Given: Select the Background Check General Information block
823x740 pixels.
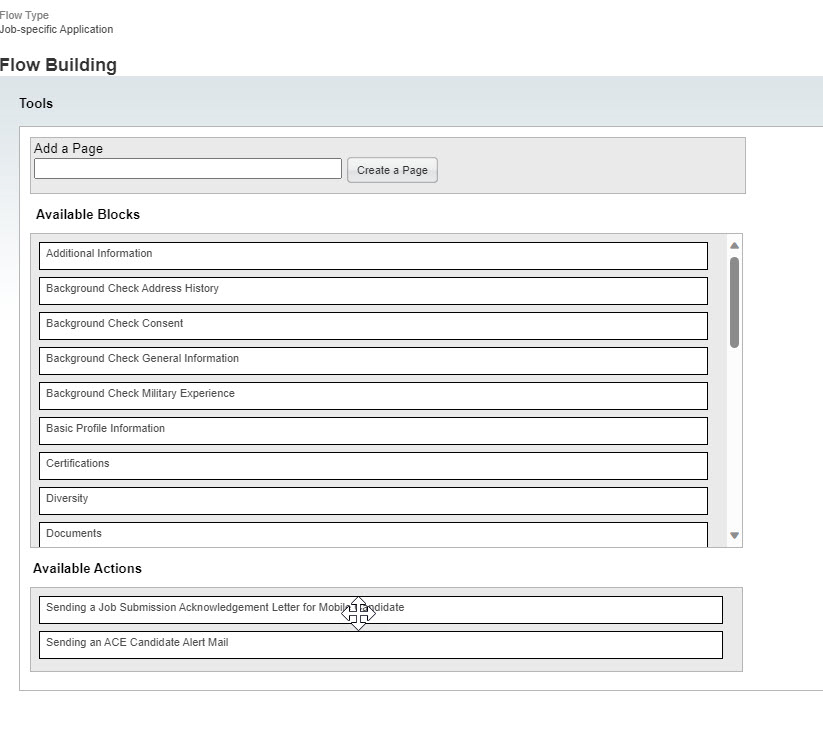Looking at the screenshot, I should point(373,361).
